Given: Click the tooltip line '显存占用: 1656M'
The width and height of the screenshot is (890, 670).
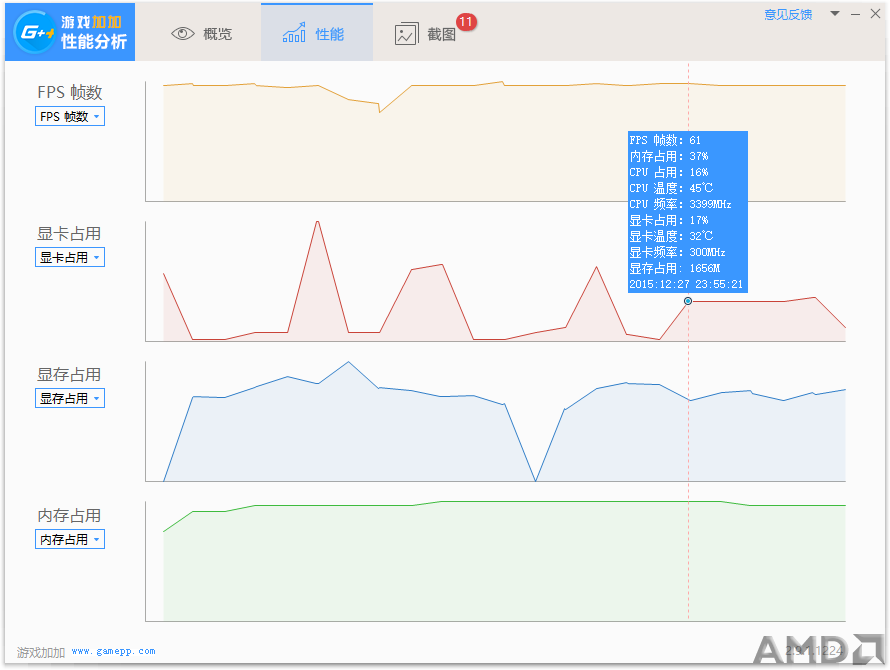Looking at the screenshot, I should (675, 268).
